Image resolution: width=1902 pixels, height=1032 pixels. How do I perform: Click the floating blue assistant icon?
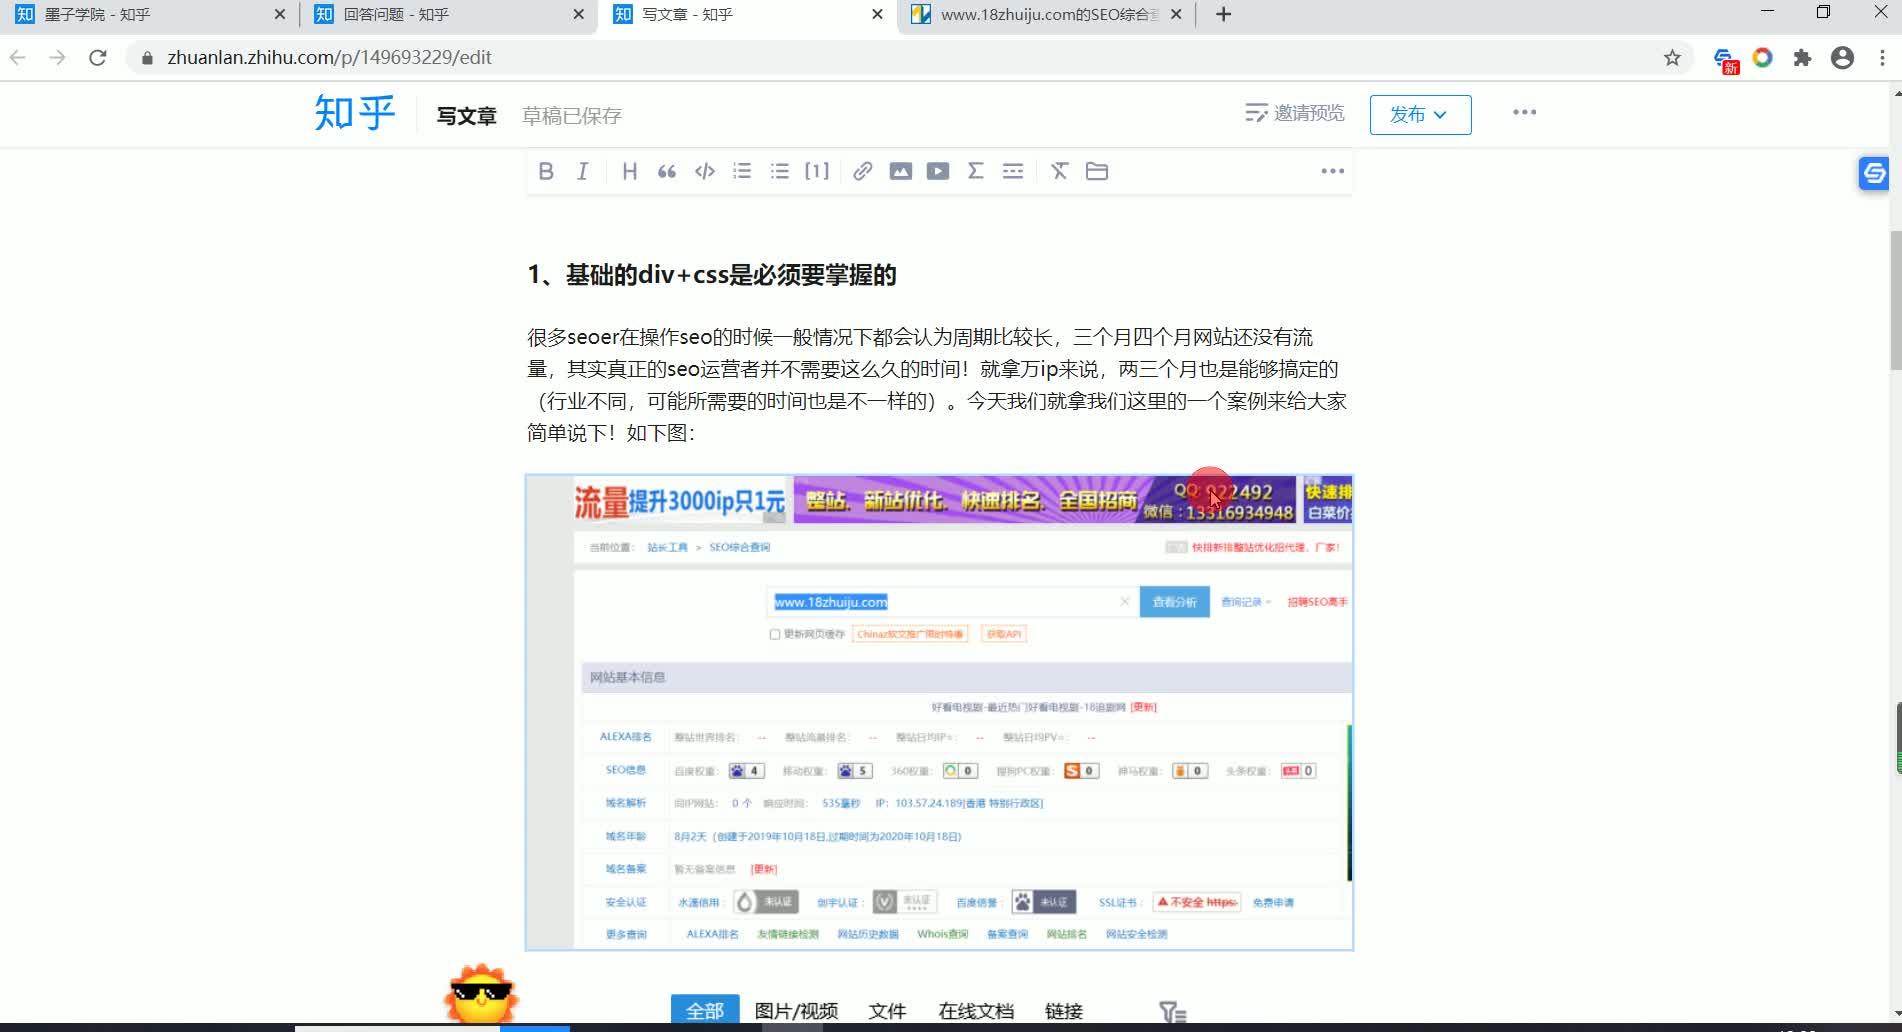point(1874,173)
